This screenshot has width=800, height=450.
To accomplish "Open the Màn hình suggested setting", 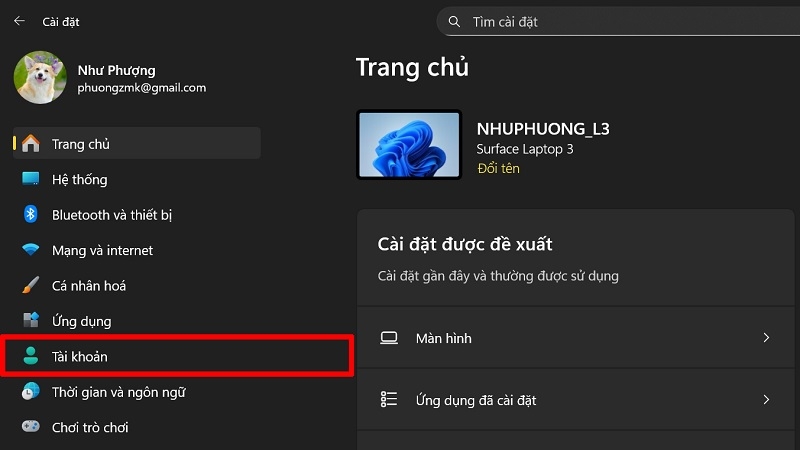I will (576, 338).
